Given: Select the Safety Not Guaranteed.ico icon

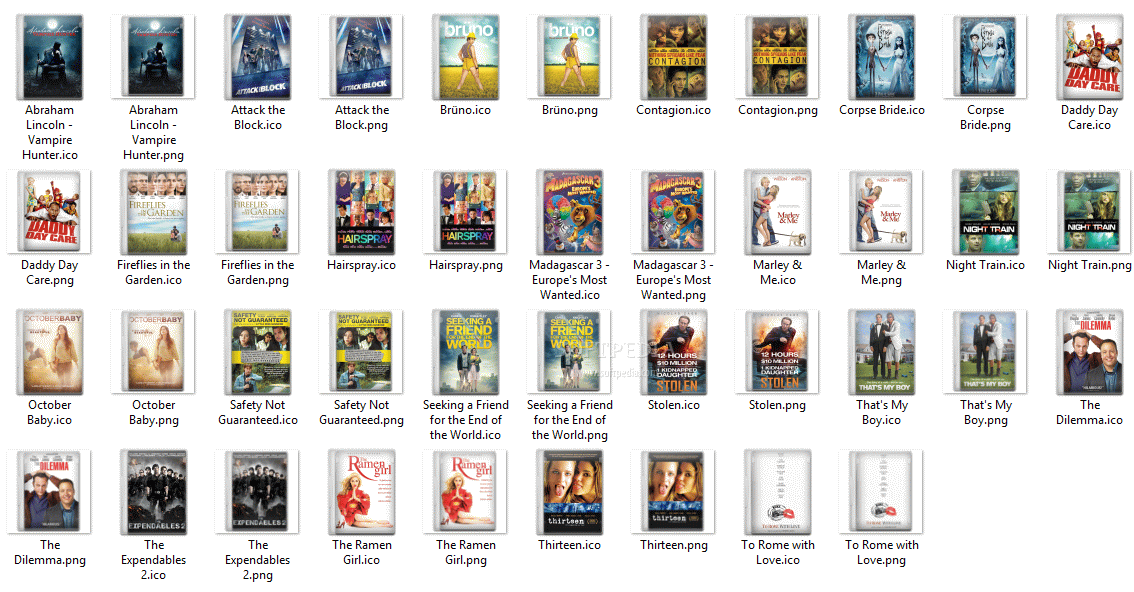Looking at the screenshot, I should [258, 352].
